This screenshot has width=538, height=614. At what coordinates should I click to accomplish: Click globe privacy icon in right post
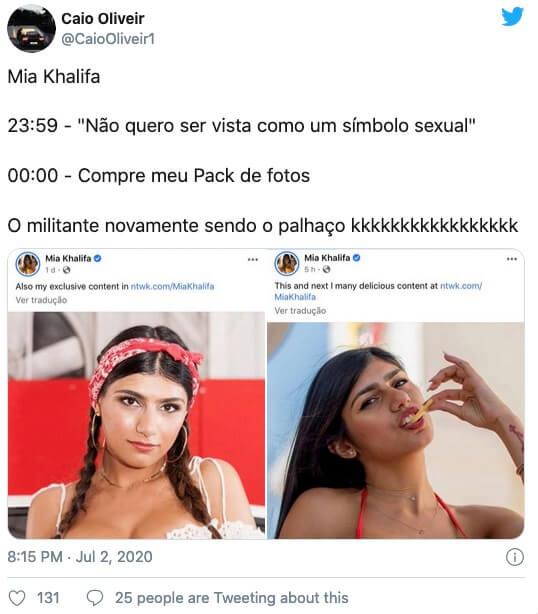[327, 269]
